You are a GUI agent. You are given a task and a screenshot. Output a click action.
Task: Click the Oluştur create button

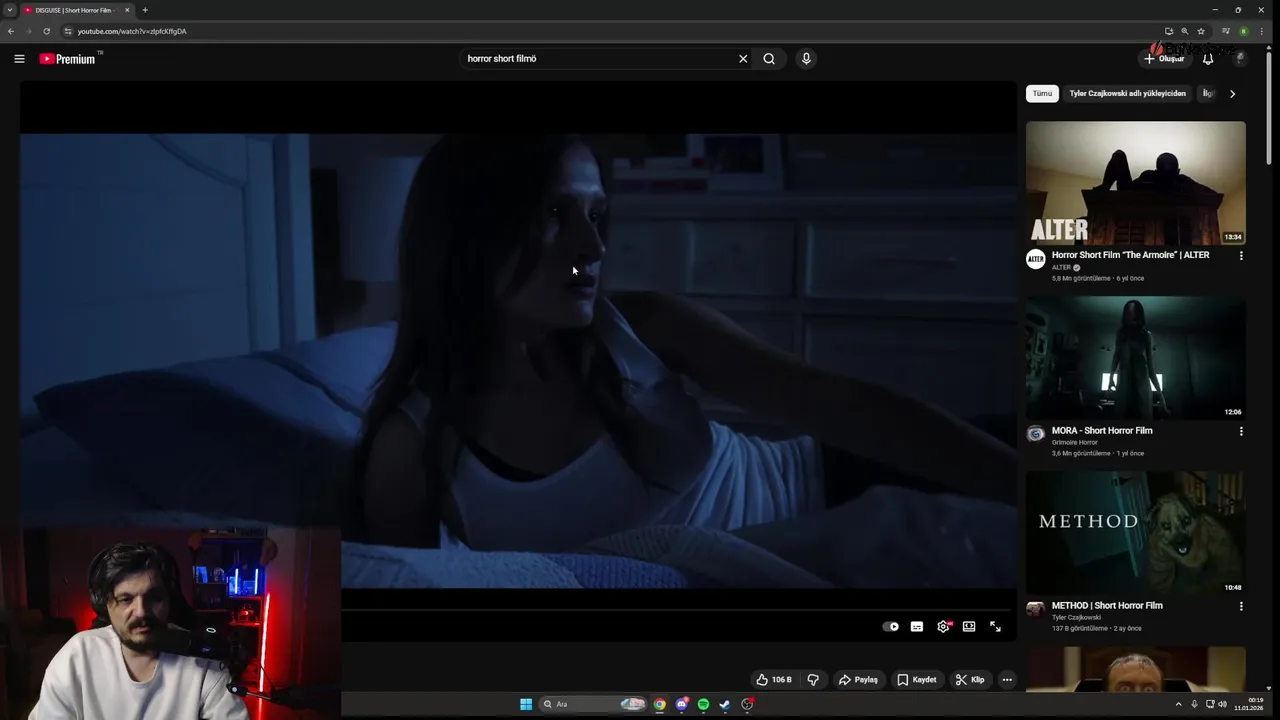pyautogui.click(x=1164, y=59)
